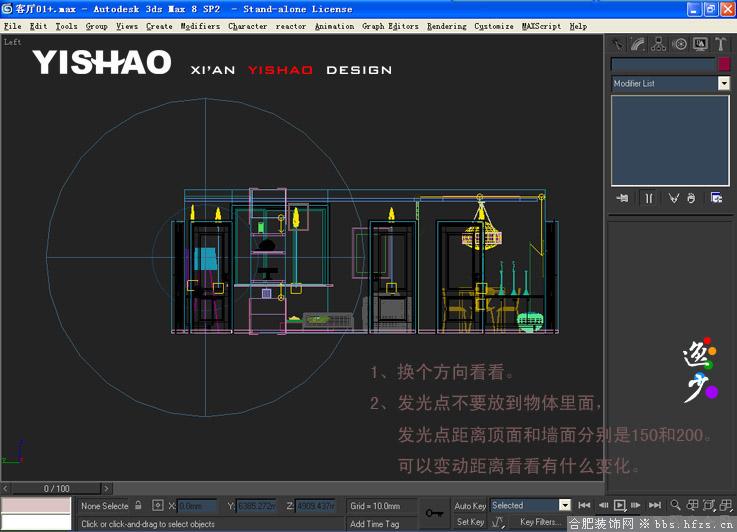Viewport: 737px width, 532px height.
Task: Click the Left viewport label
Action: [12, 42]
